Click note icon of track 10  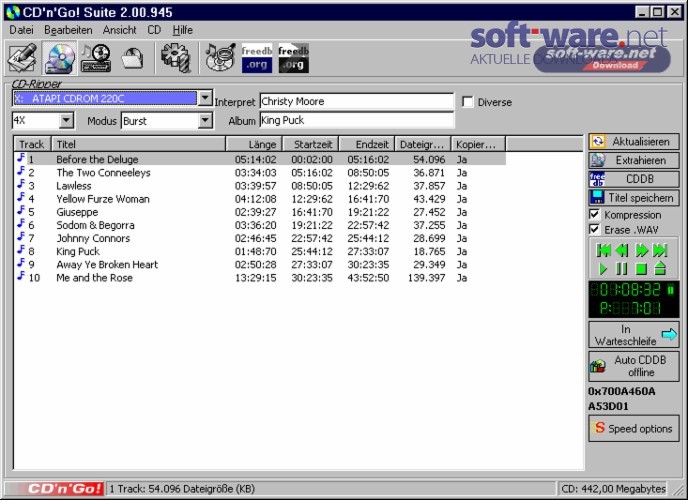tap(20, 277)
